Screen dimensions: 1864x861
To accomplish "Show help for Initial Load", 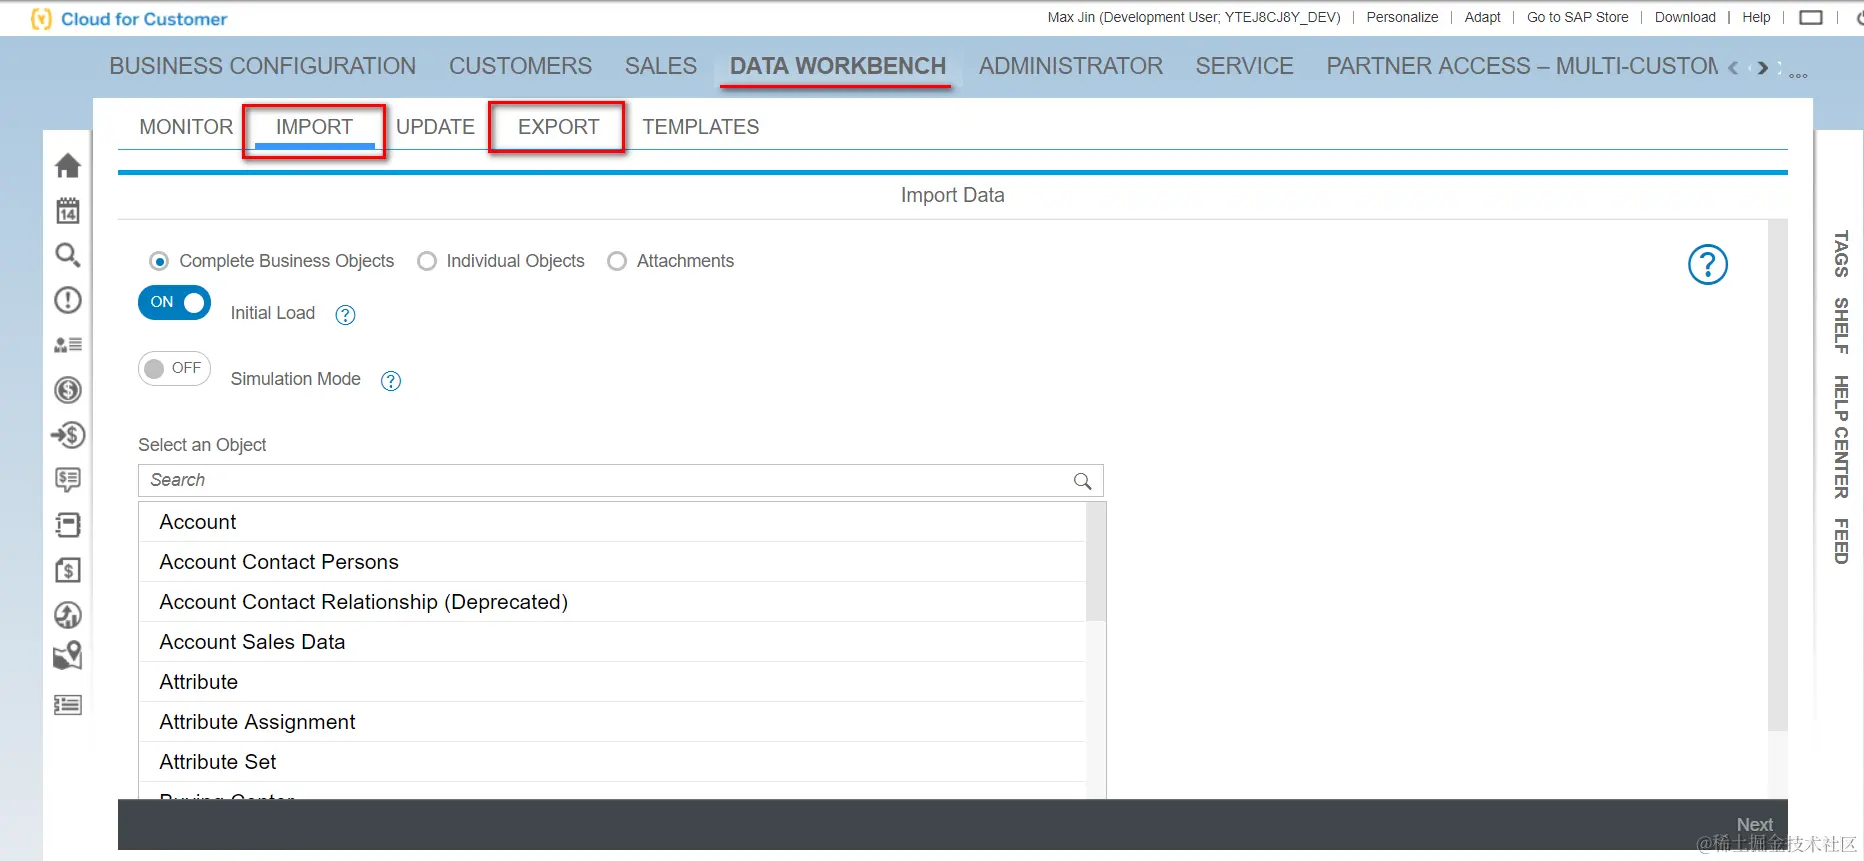I will click(x=345, y=315).
